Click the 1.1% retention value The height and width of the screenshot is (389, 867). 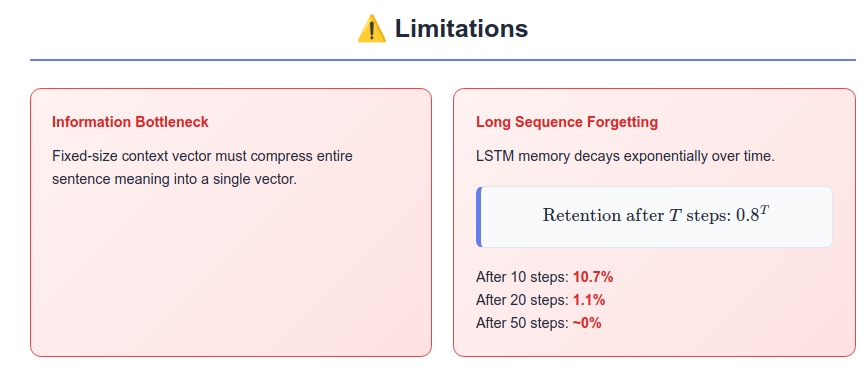[589, 300]
